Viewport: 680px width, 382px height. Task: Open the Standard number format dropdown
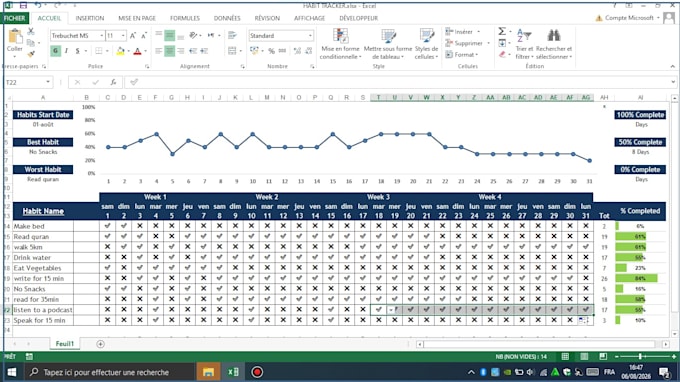tap(310, 36)
